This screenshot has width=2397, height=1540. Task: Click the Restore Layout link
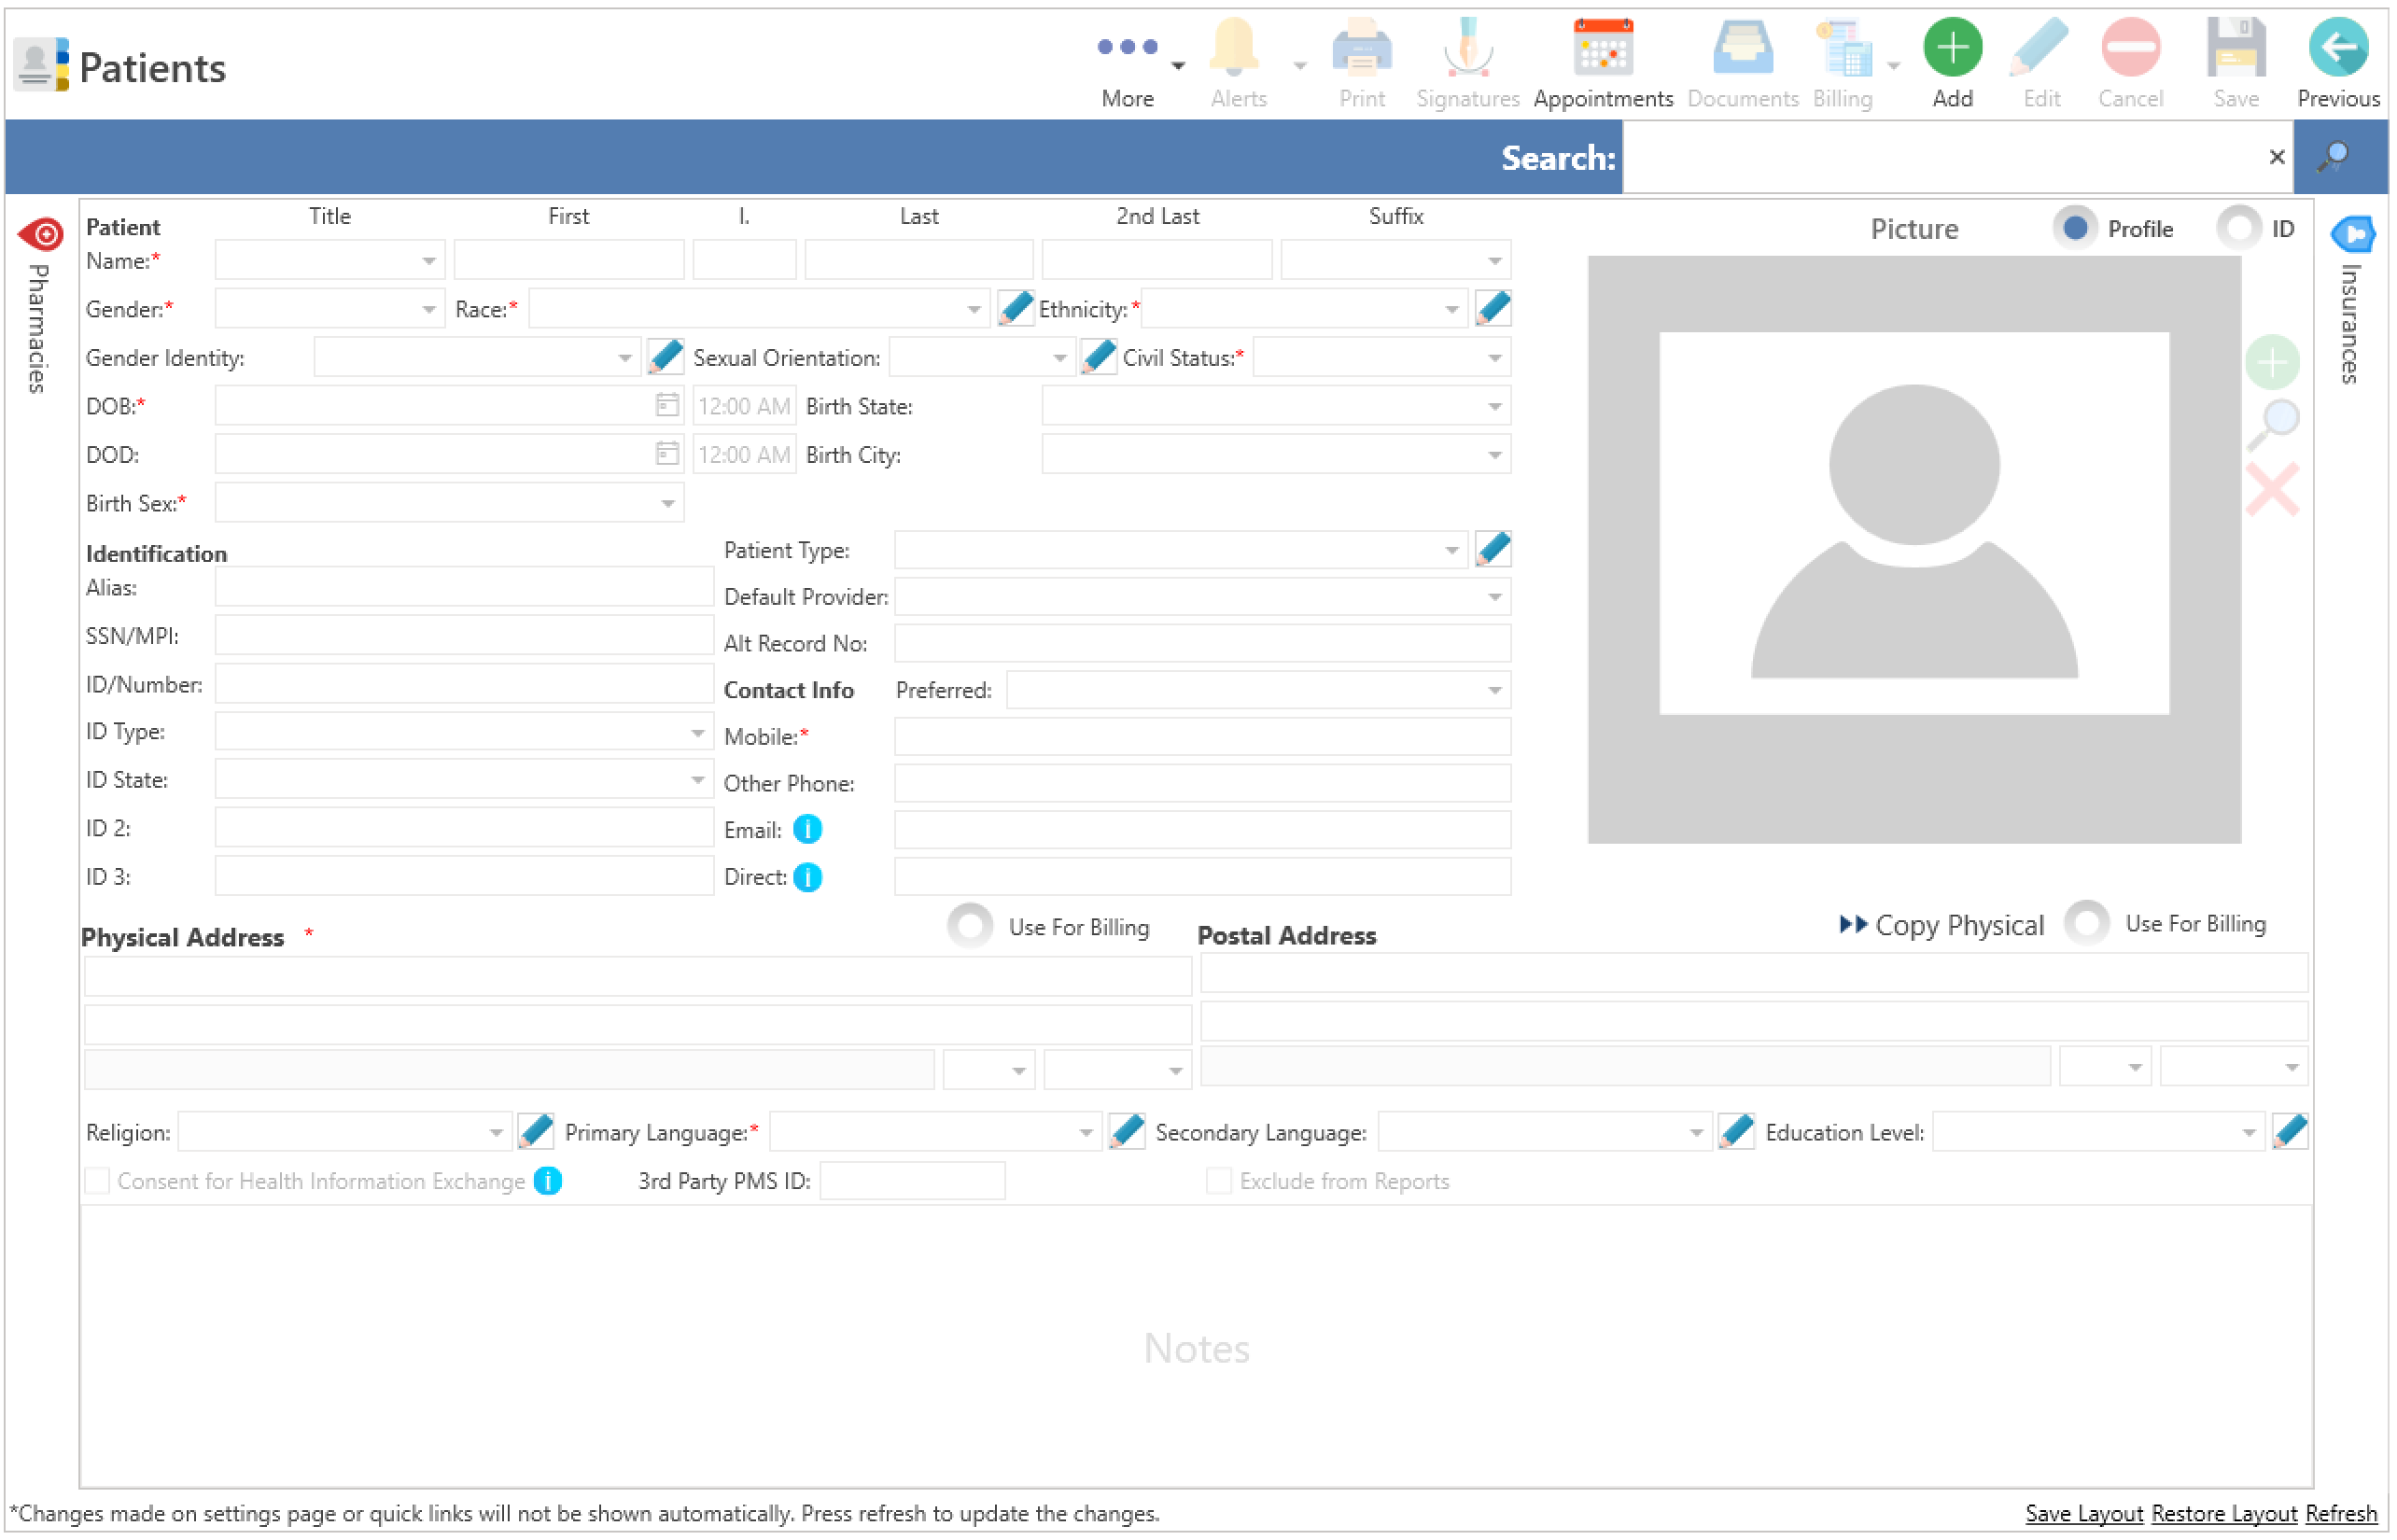tap(2224, 1514)
